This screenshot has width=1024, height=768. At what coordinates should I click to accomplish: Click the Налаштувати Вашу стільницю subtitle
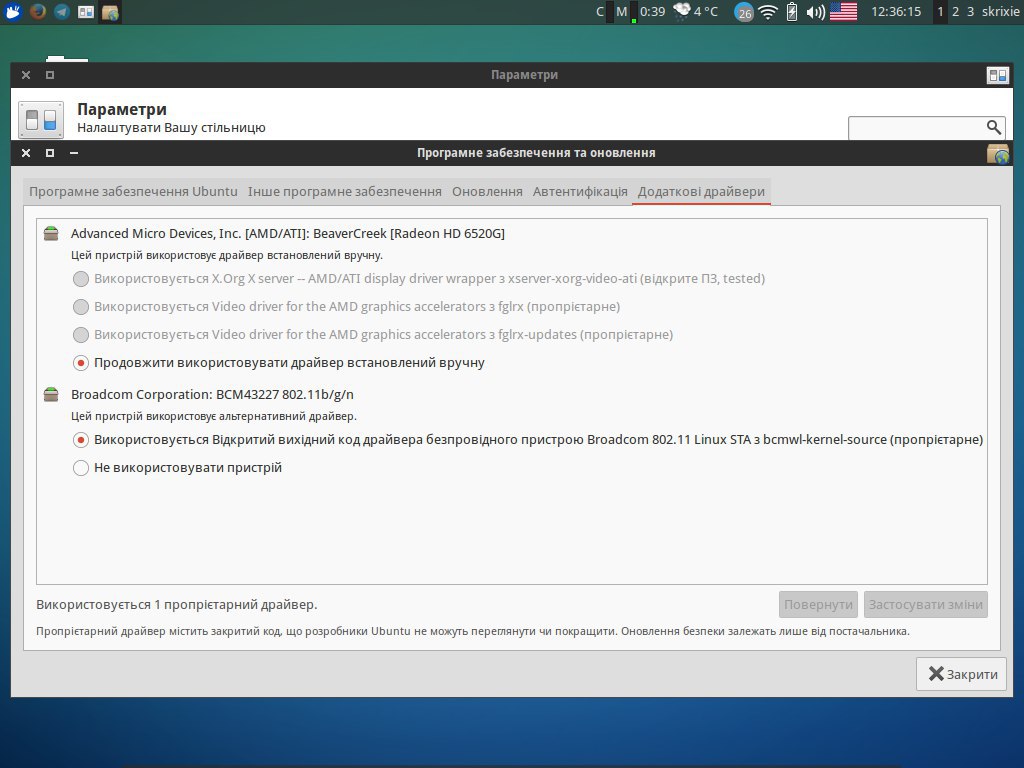click(x=171, y=127)
